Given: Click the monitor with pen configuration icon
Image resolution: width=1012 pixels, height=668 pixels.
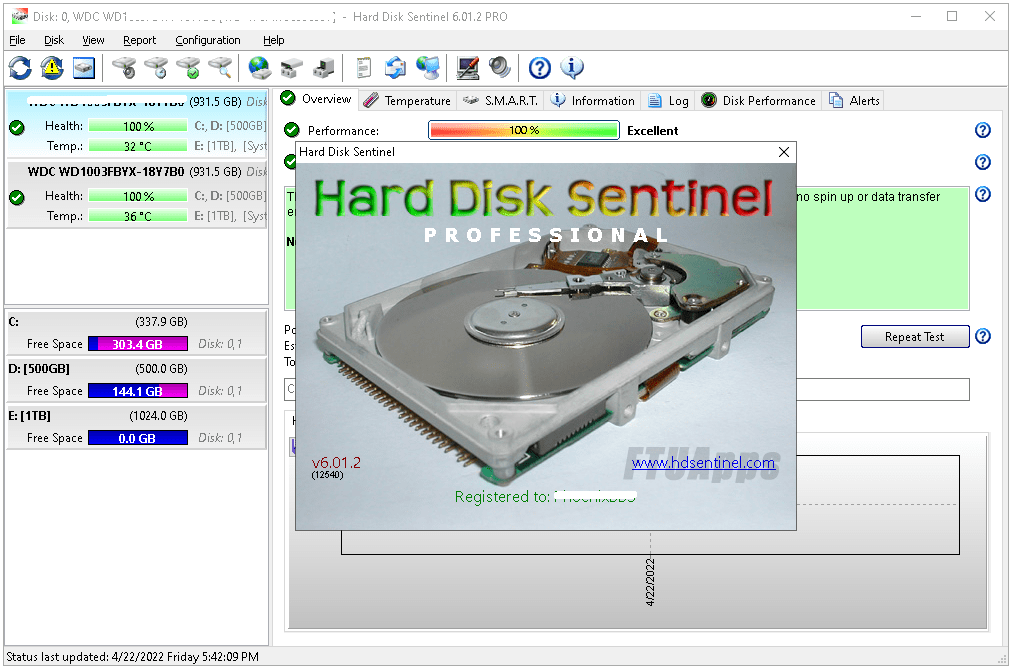Looking at the screenshot, I should (467, 67).
